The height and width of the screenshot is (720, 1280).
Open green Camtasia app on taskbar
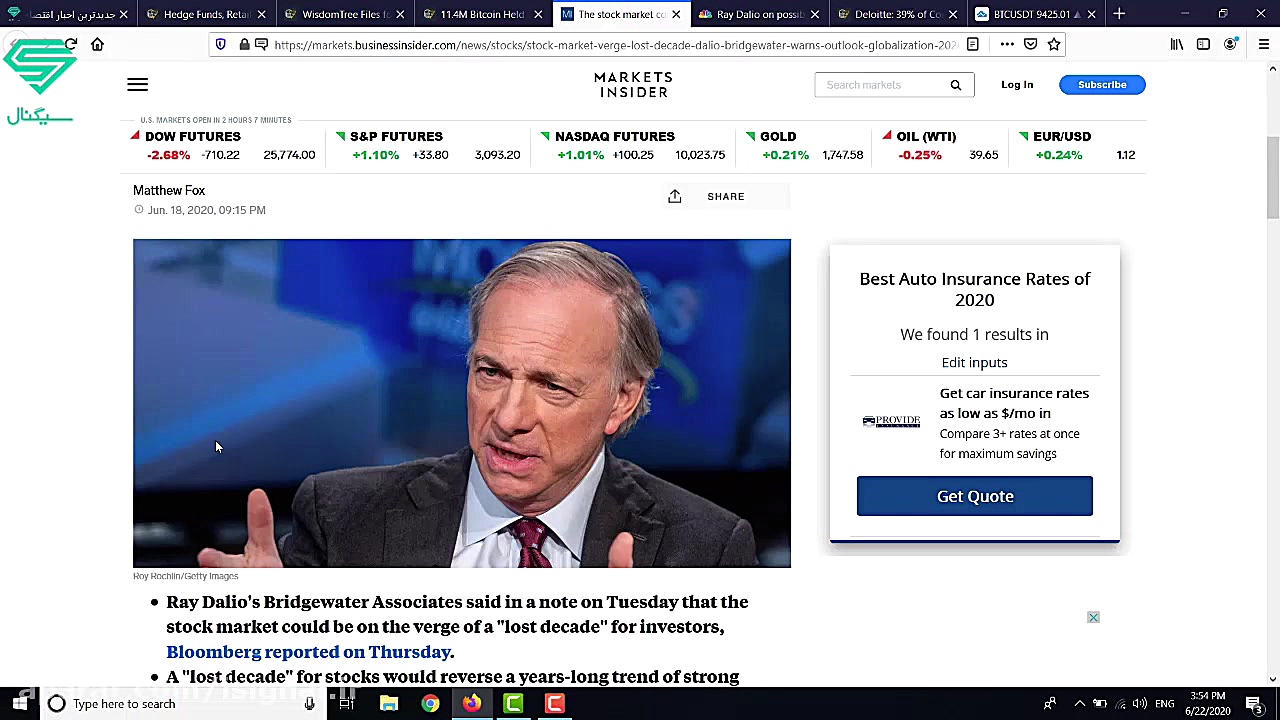coord(513,703)
